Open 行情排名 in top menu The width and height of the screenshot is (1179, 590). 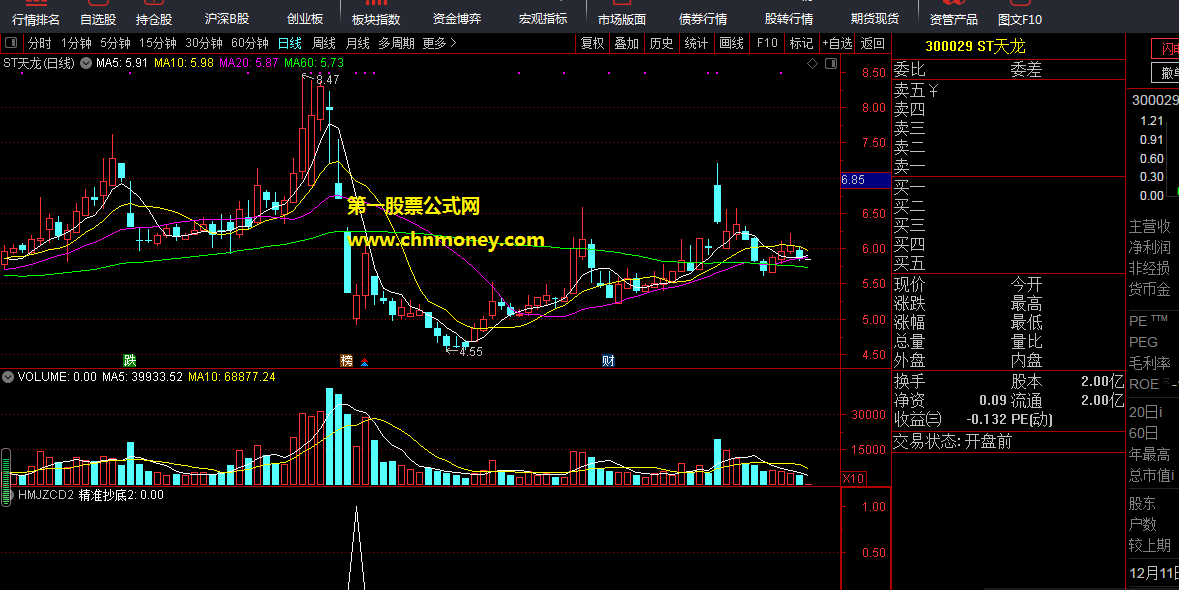coord(36,20)
